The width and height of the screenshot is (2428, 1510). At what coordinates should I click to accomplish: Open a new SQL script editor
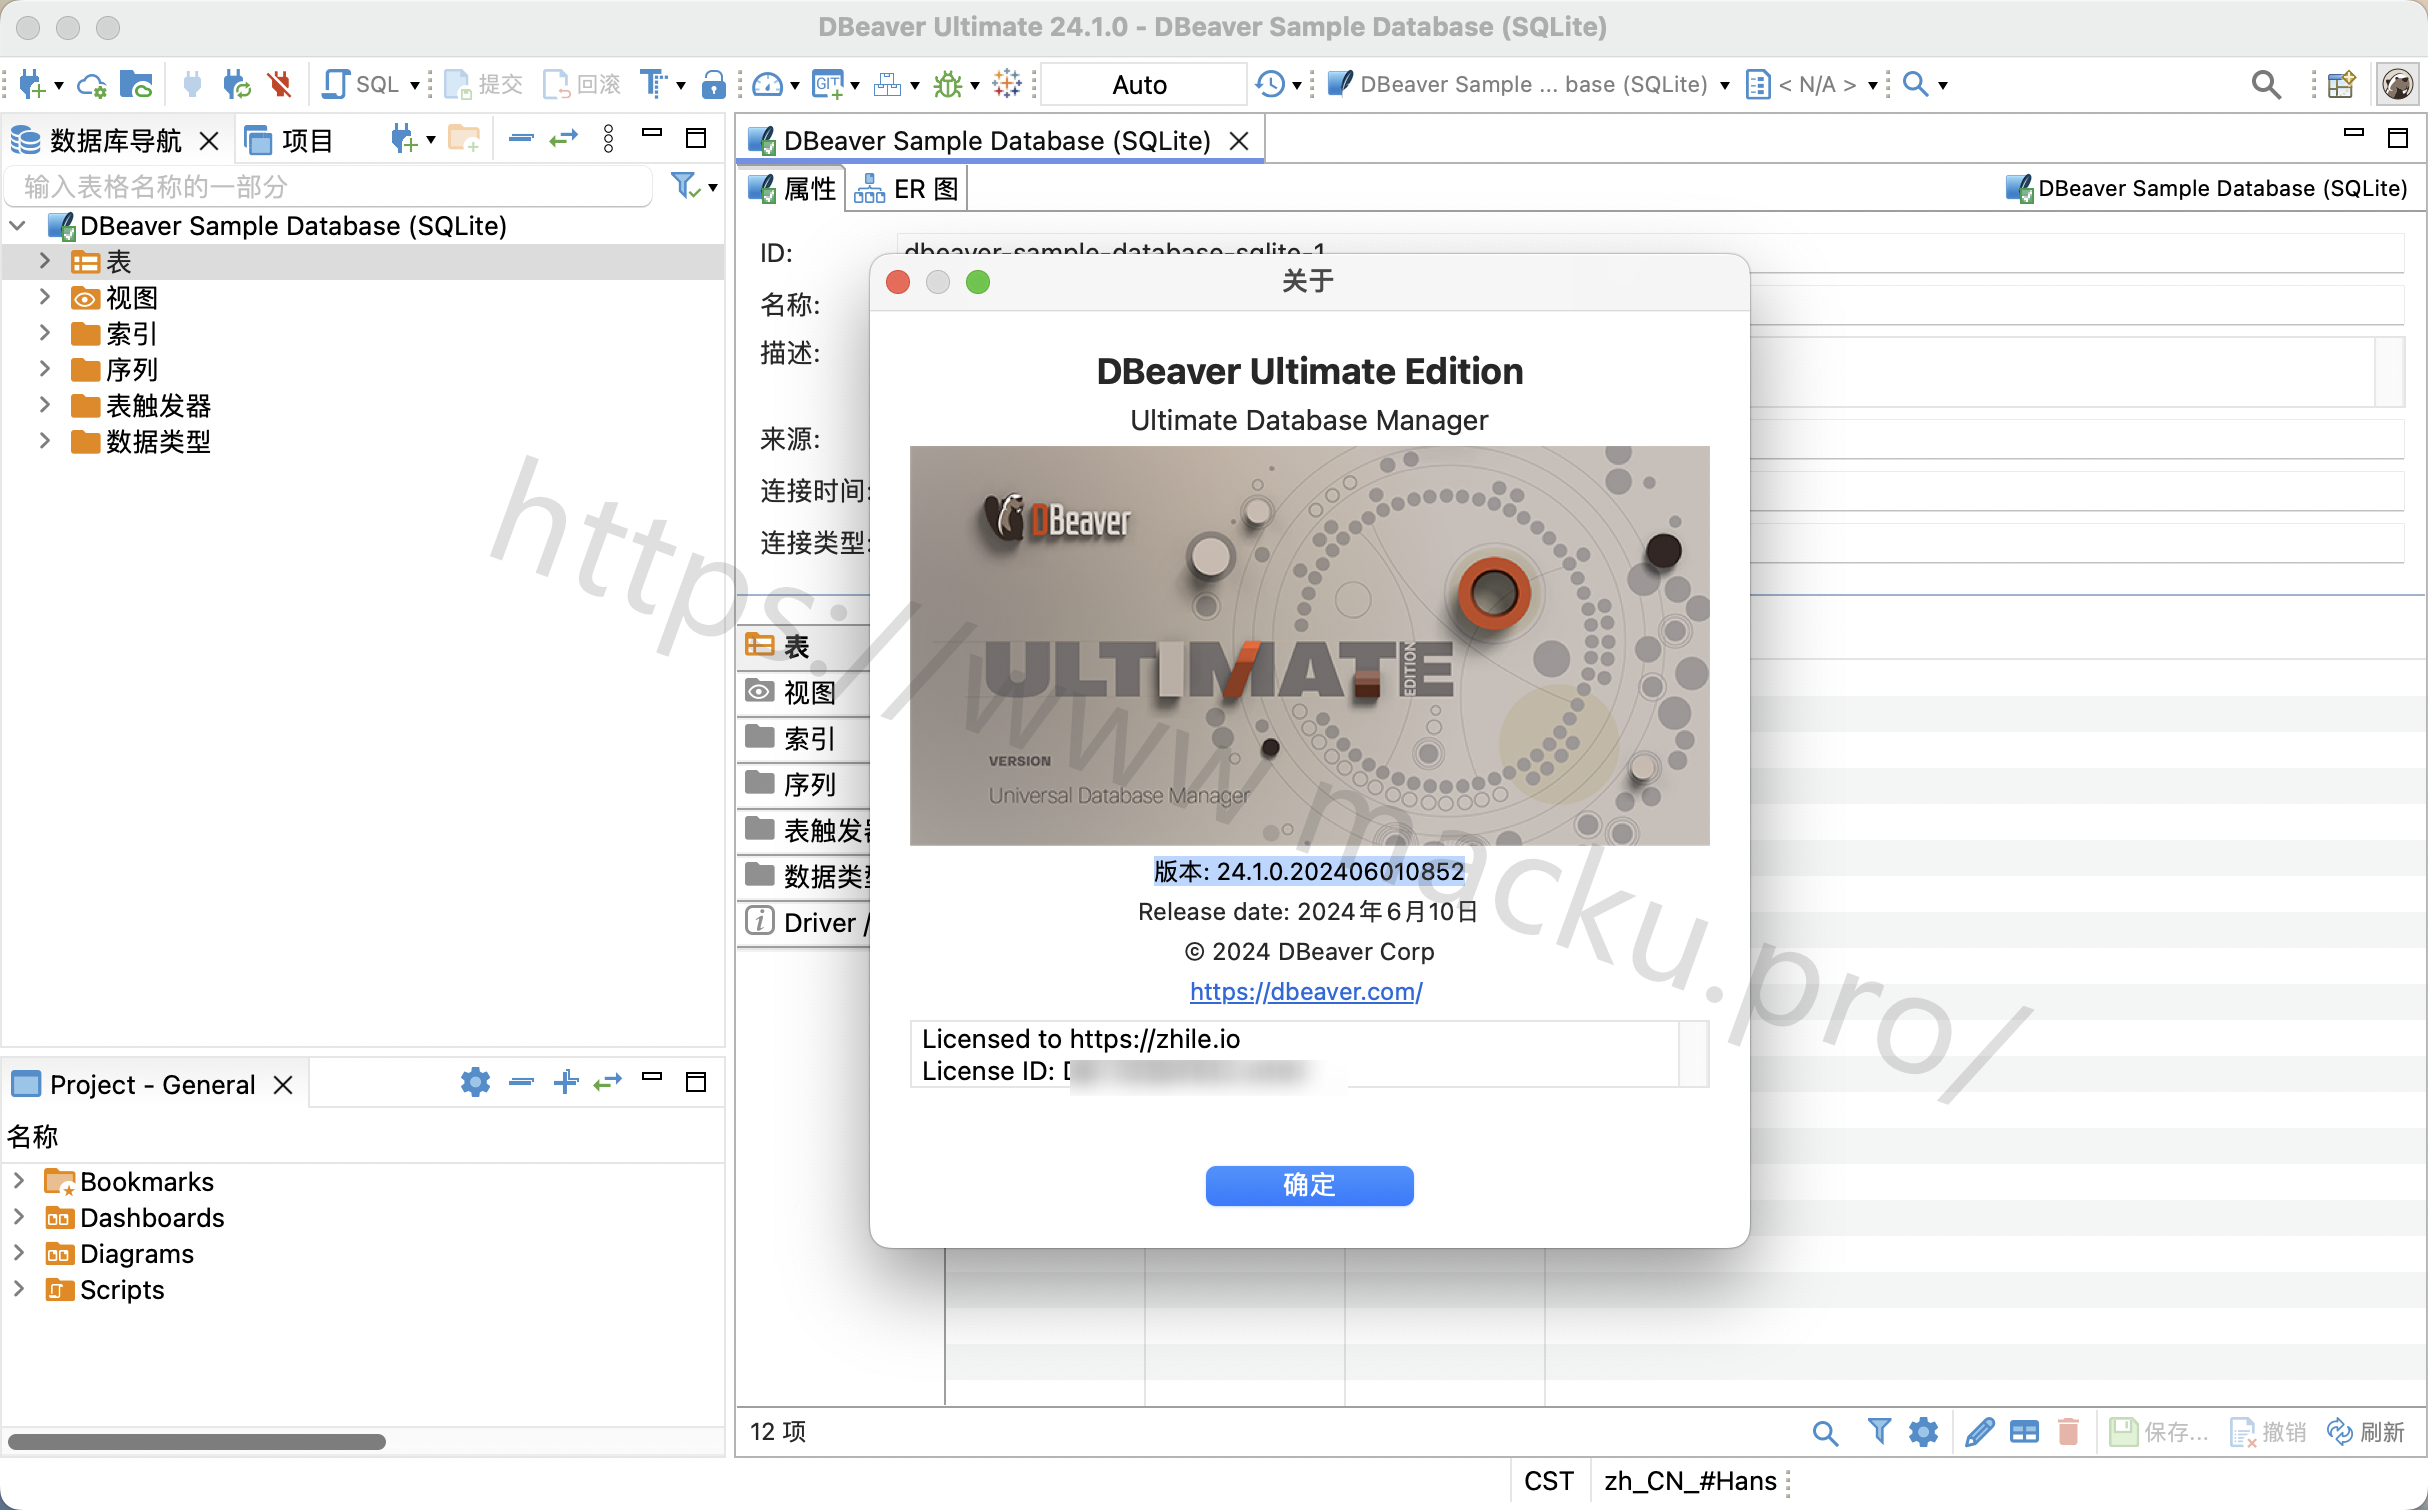pos(360,85)
